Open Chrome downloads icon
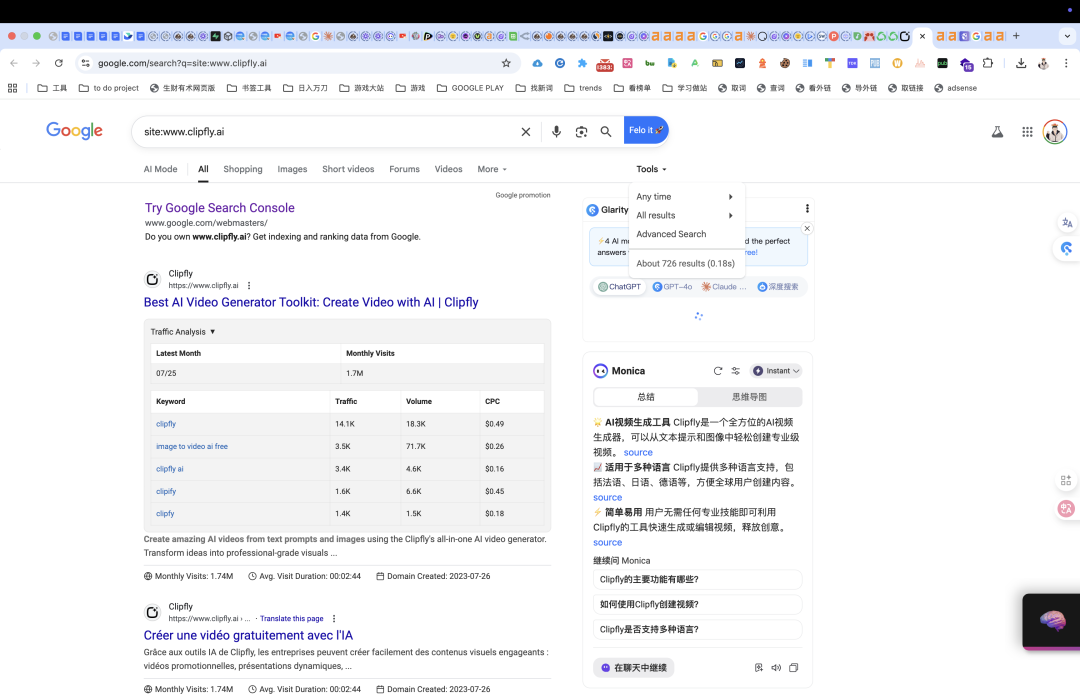 click(1021, 63)
